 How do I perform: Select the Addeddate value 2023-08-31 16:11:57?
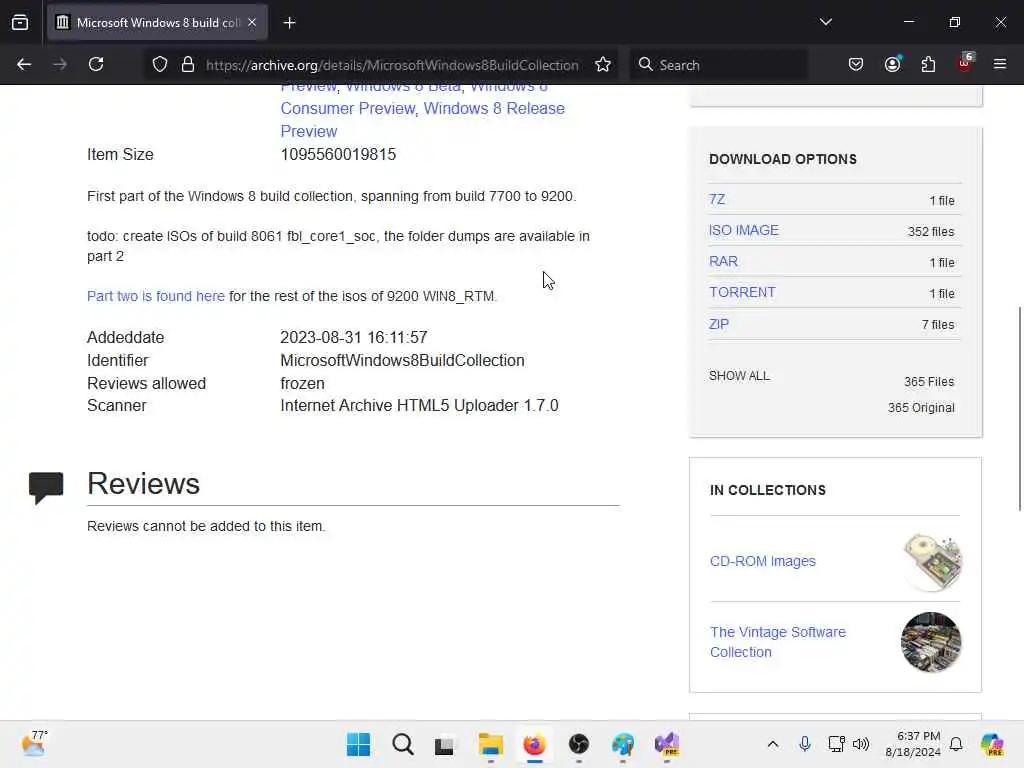tap(354, 337)
